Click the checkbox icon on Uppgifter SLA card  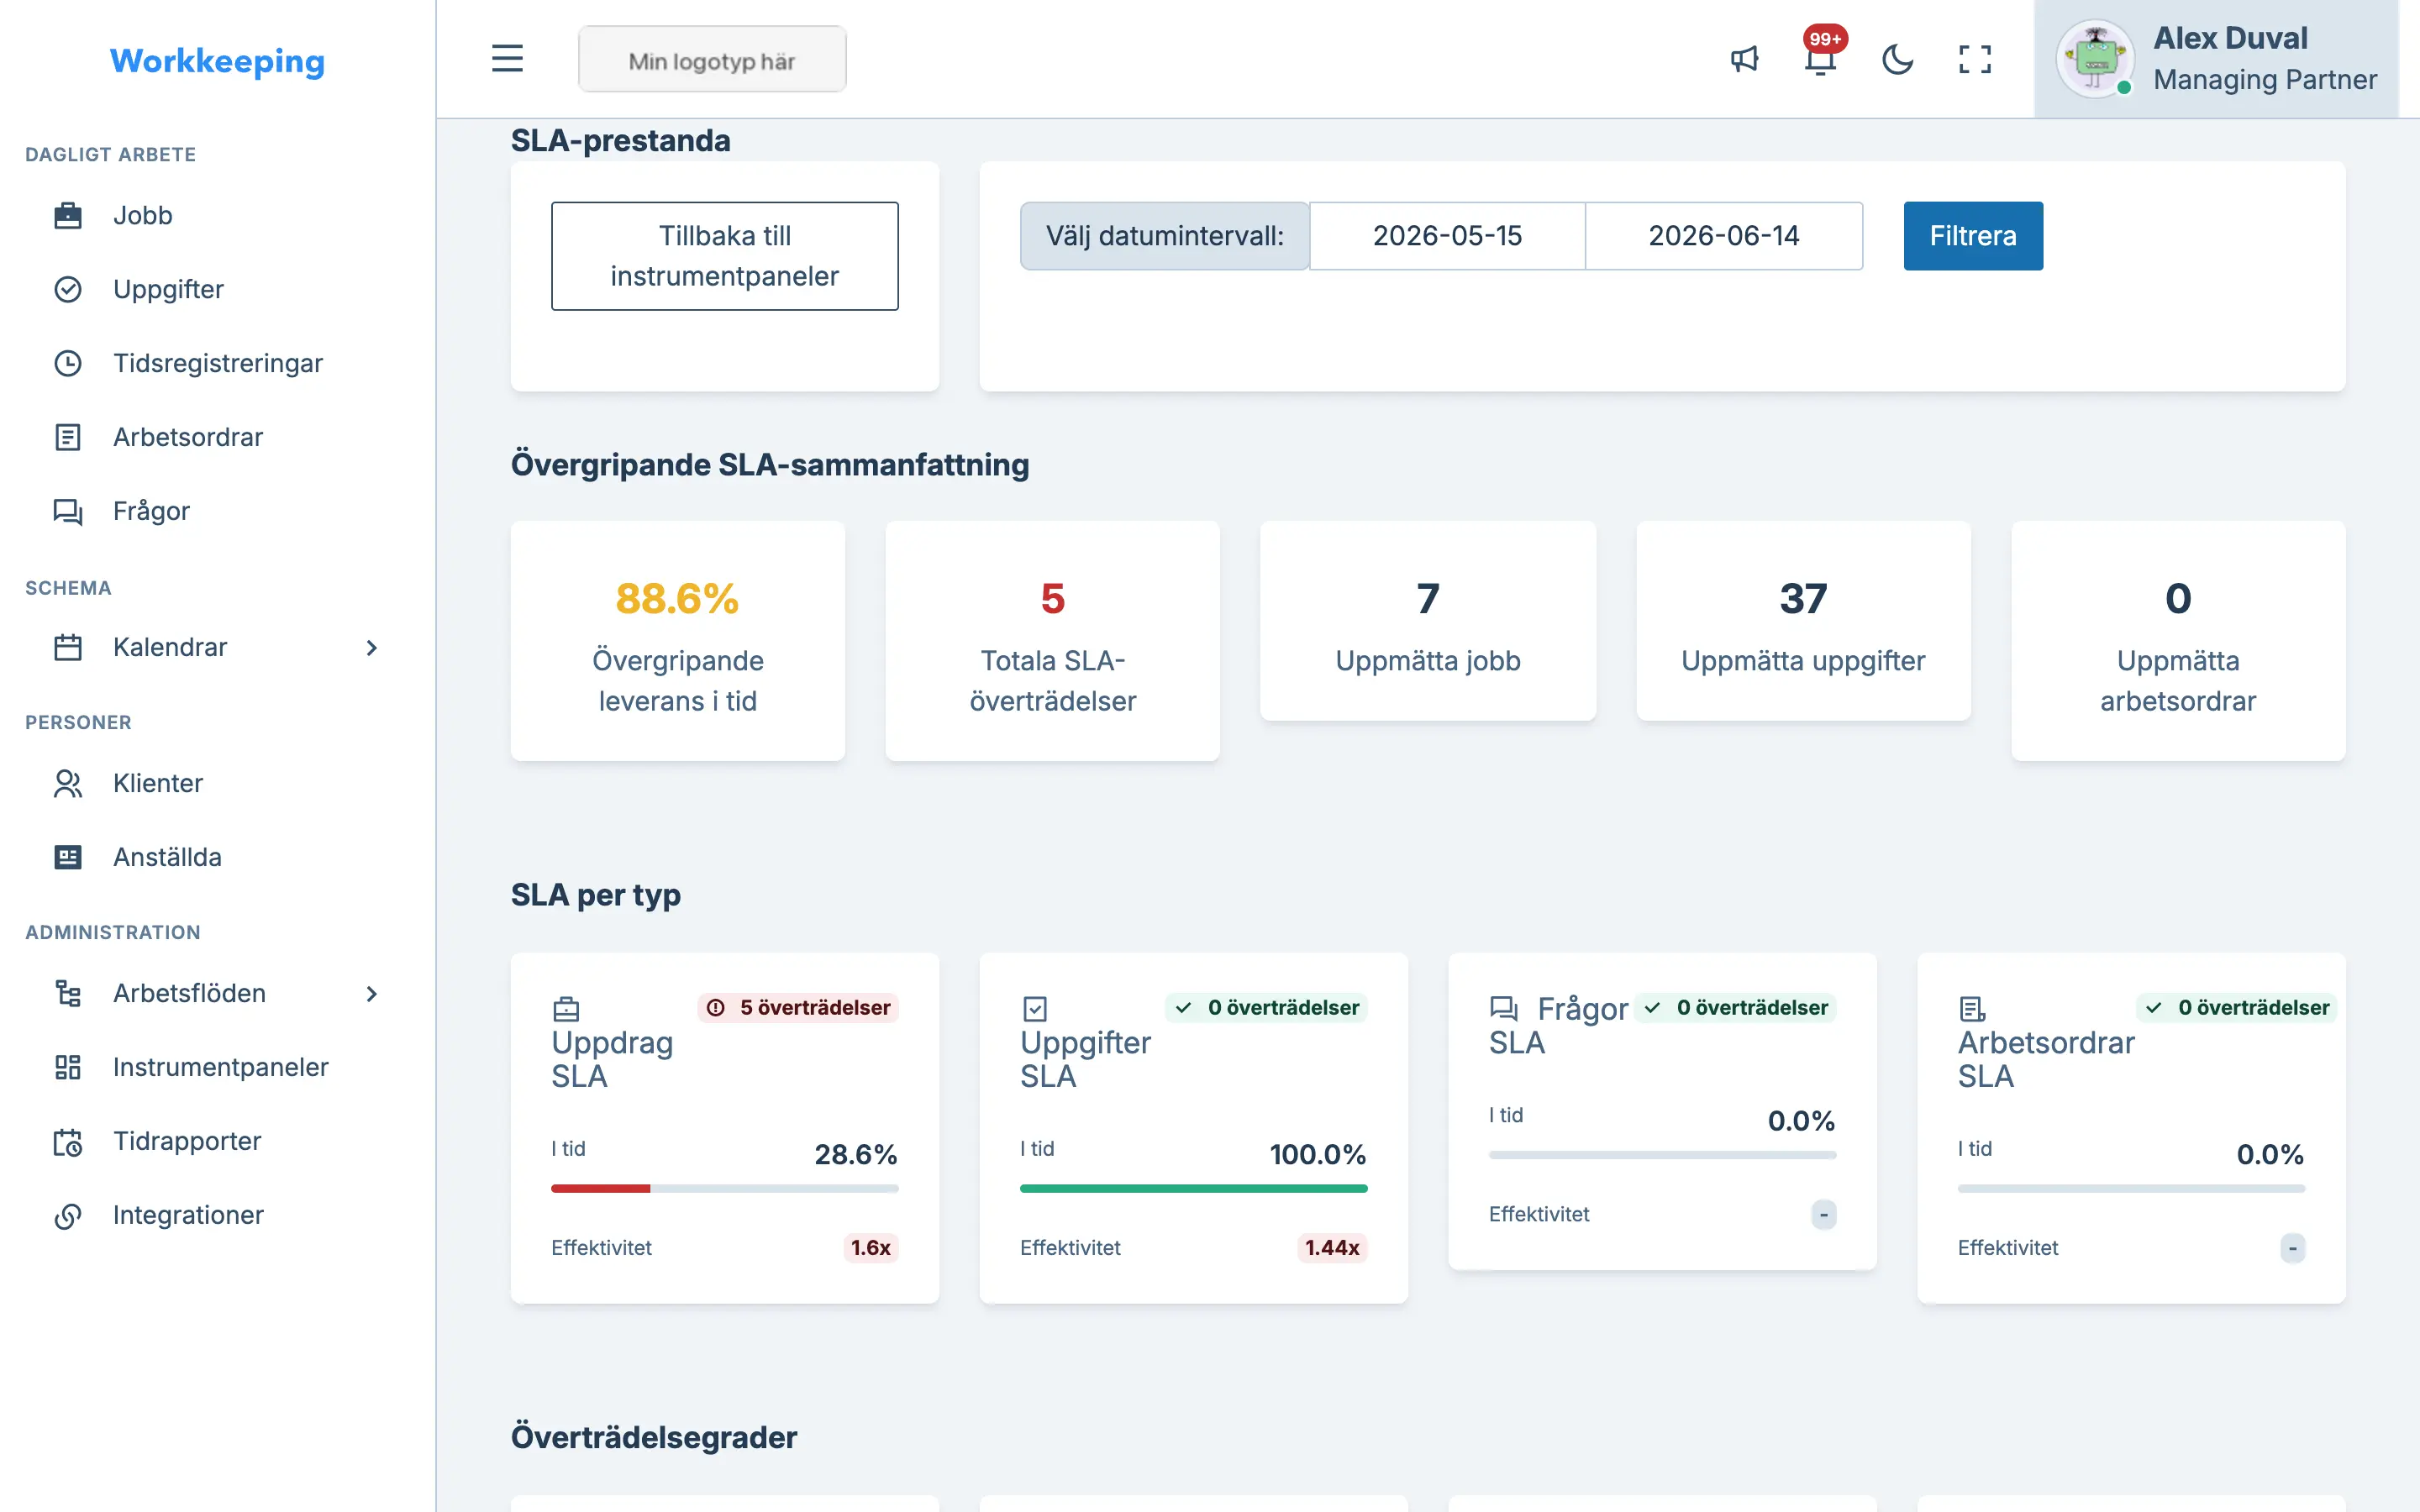[x=1035, y=1008]
